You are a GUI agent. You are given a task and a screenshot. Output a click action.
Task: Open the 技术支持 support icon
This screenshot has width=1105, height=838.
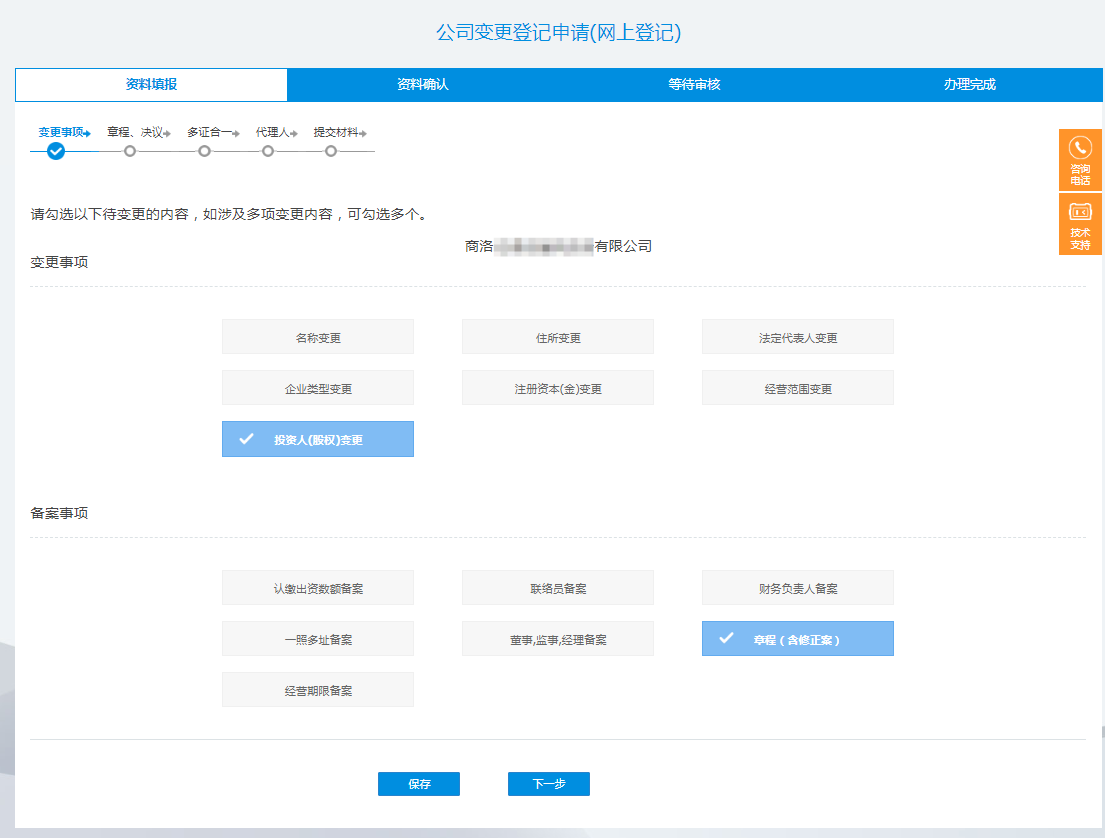1080,212
